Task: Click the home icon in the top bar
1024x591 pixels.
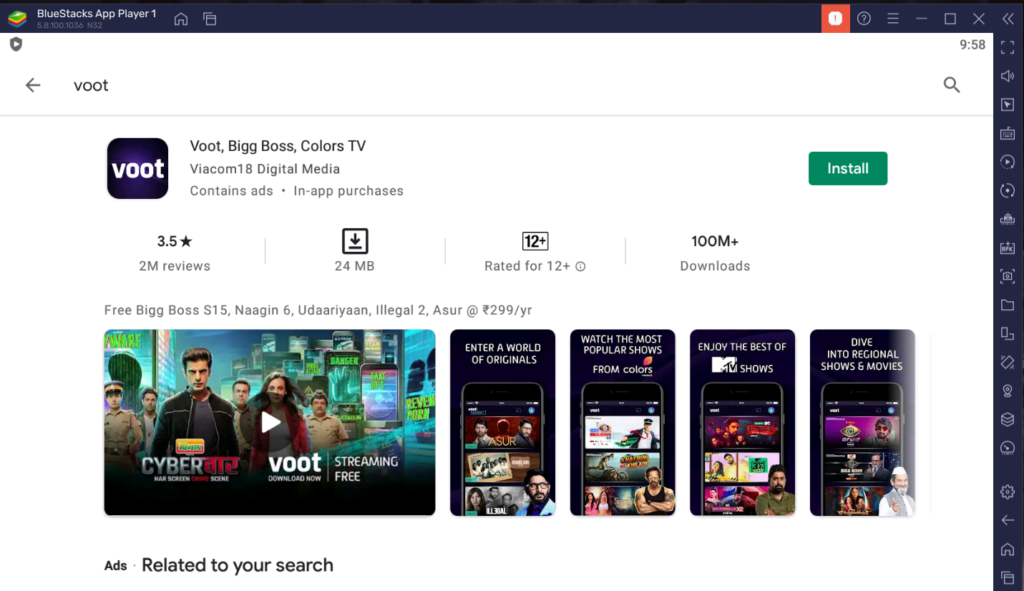Action: click(x=180, y=18)
